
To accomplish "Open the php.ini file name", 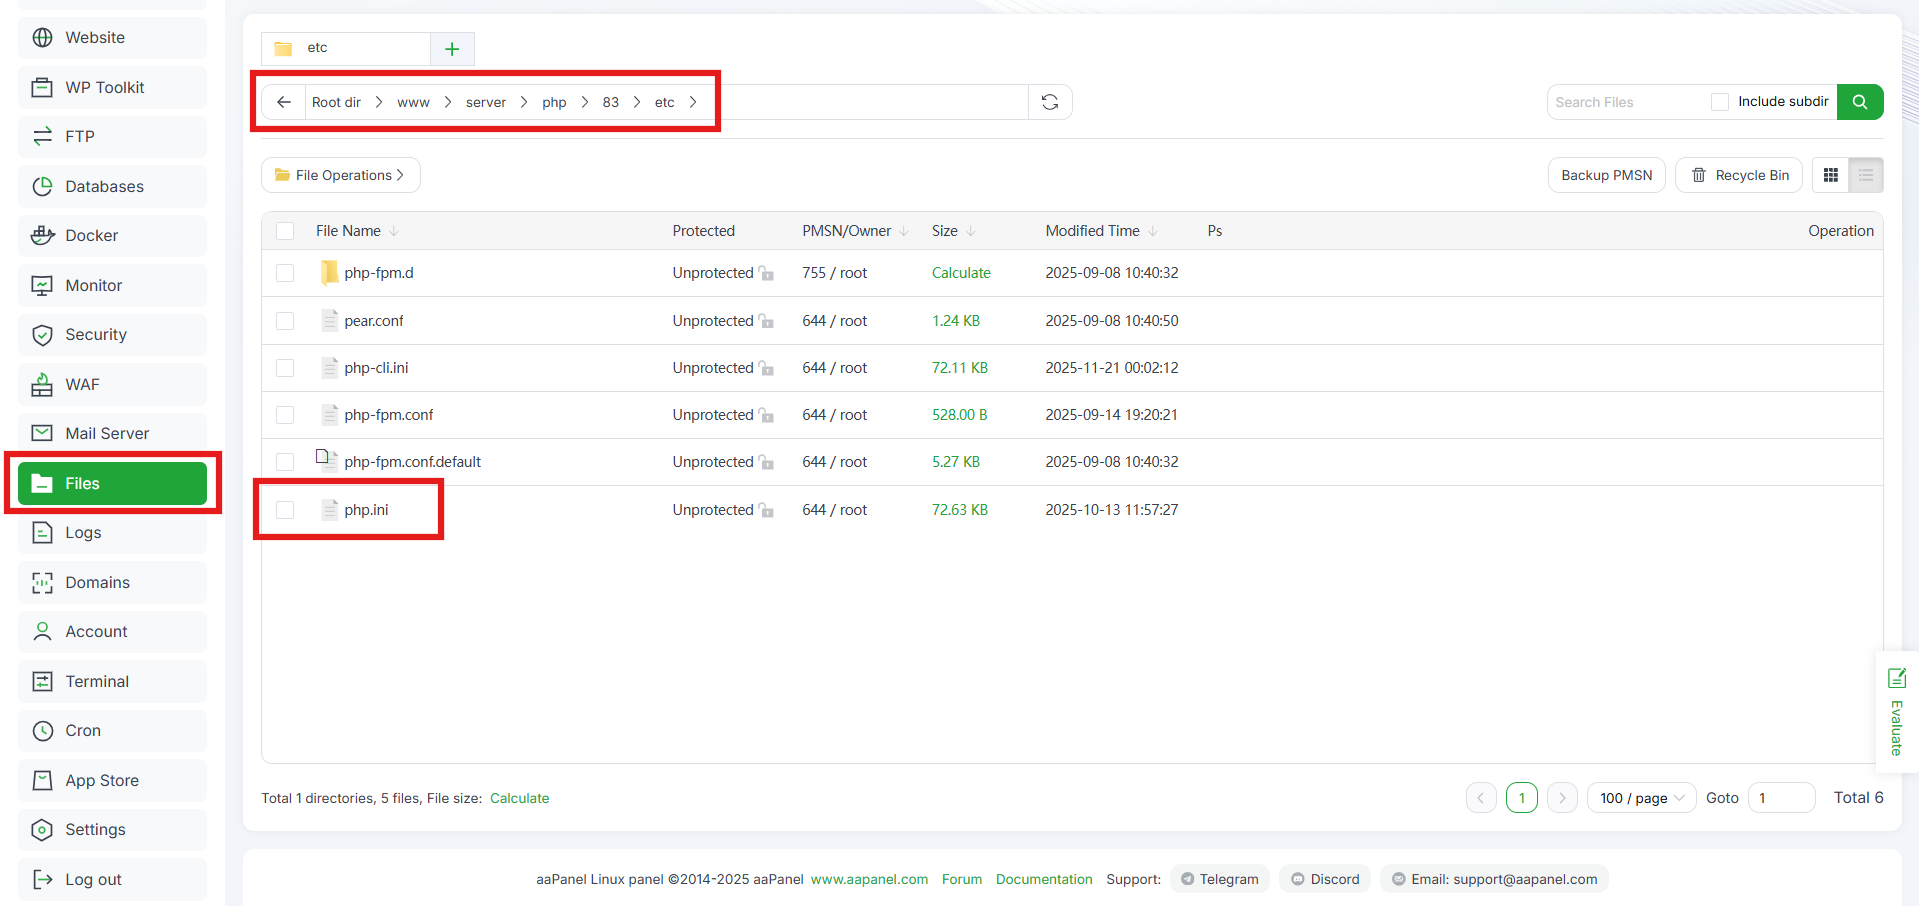I will [366, 510].
